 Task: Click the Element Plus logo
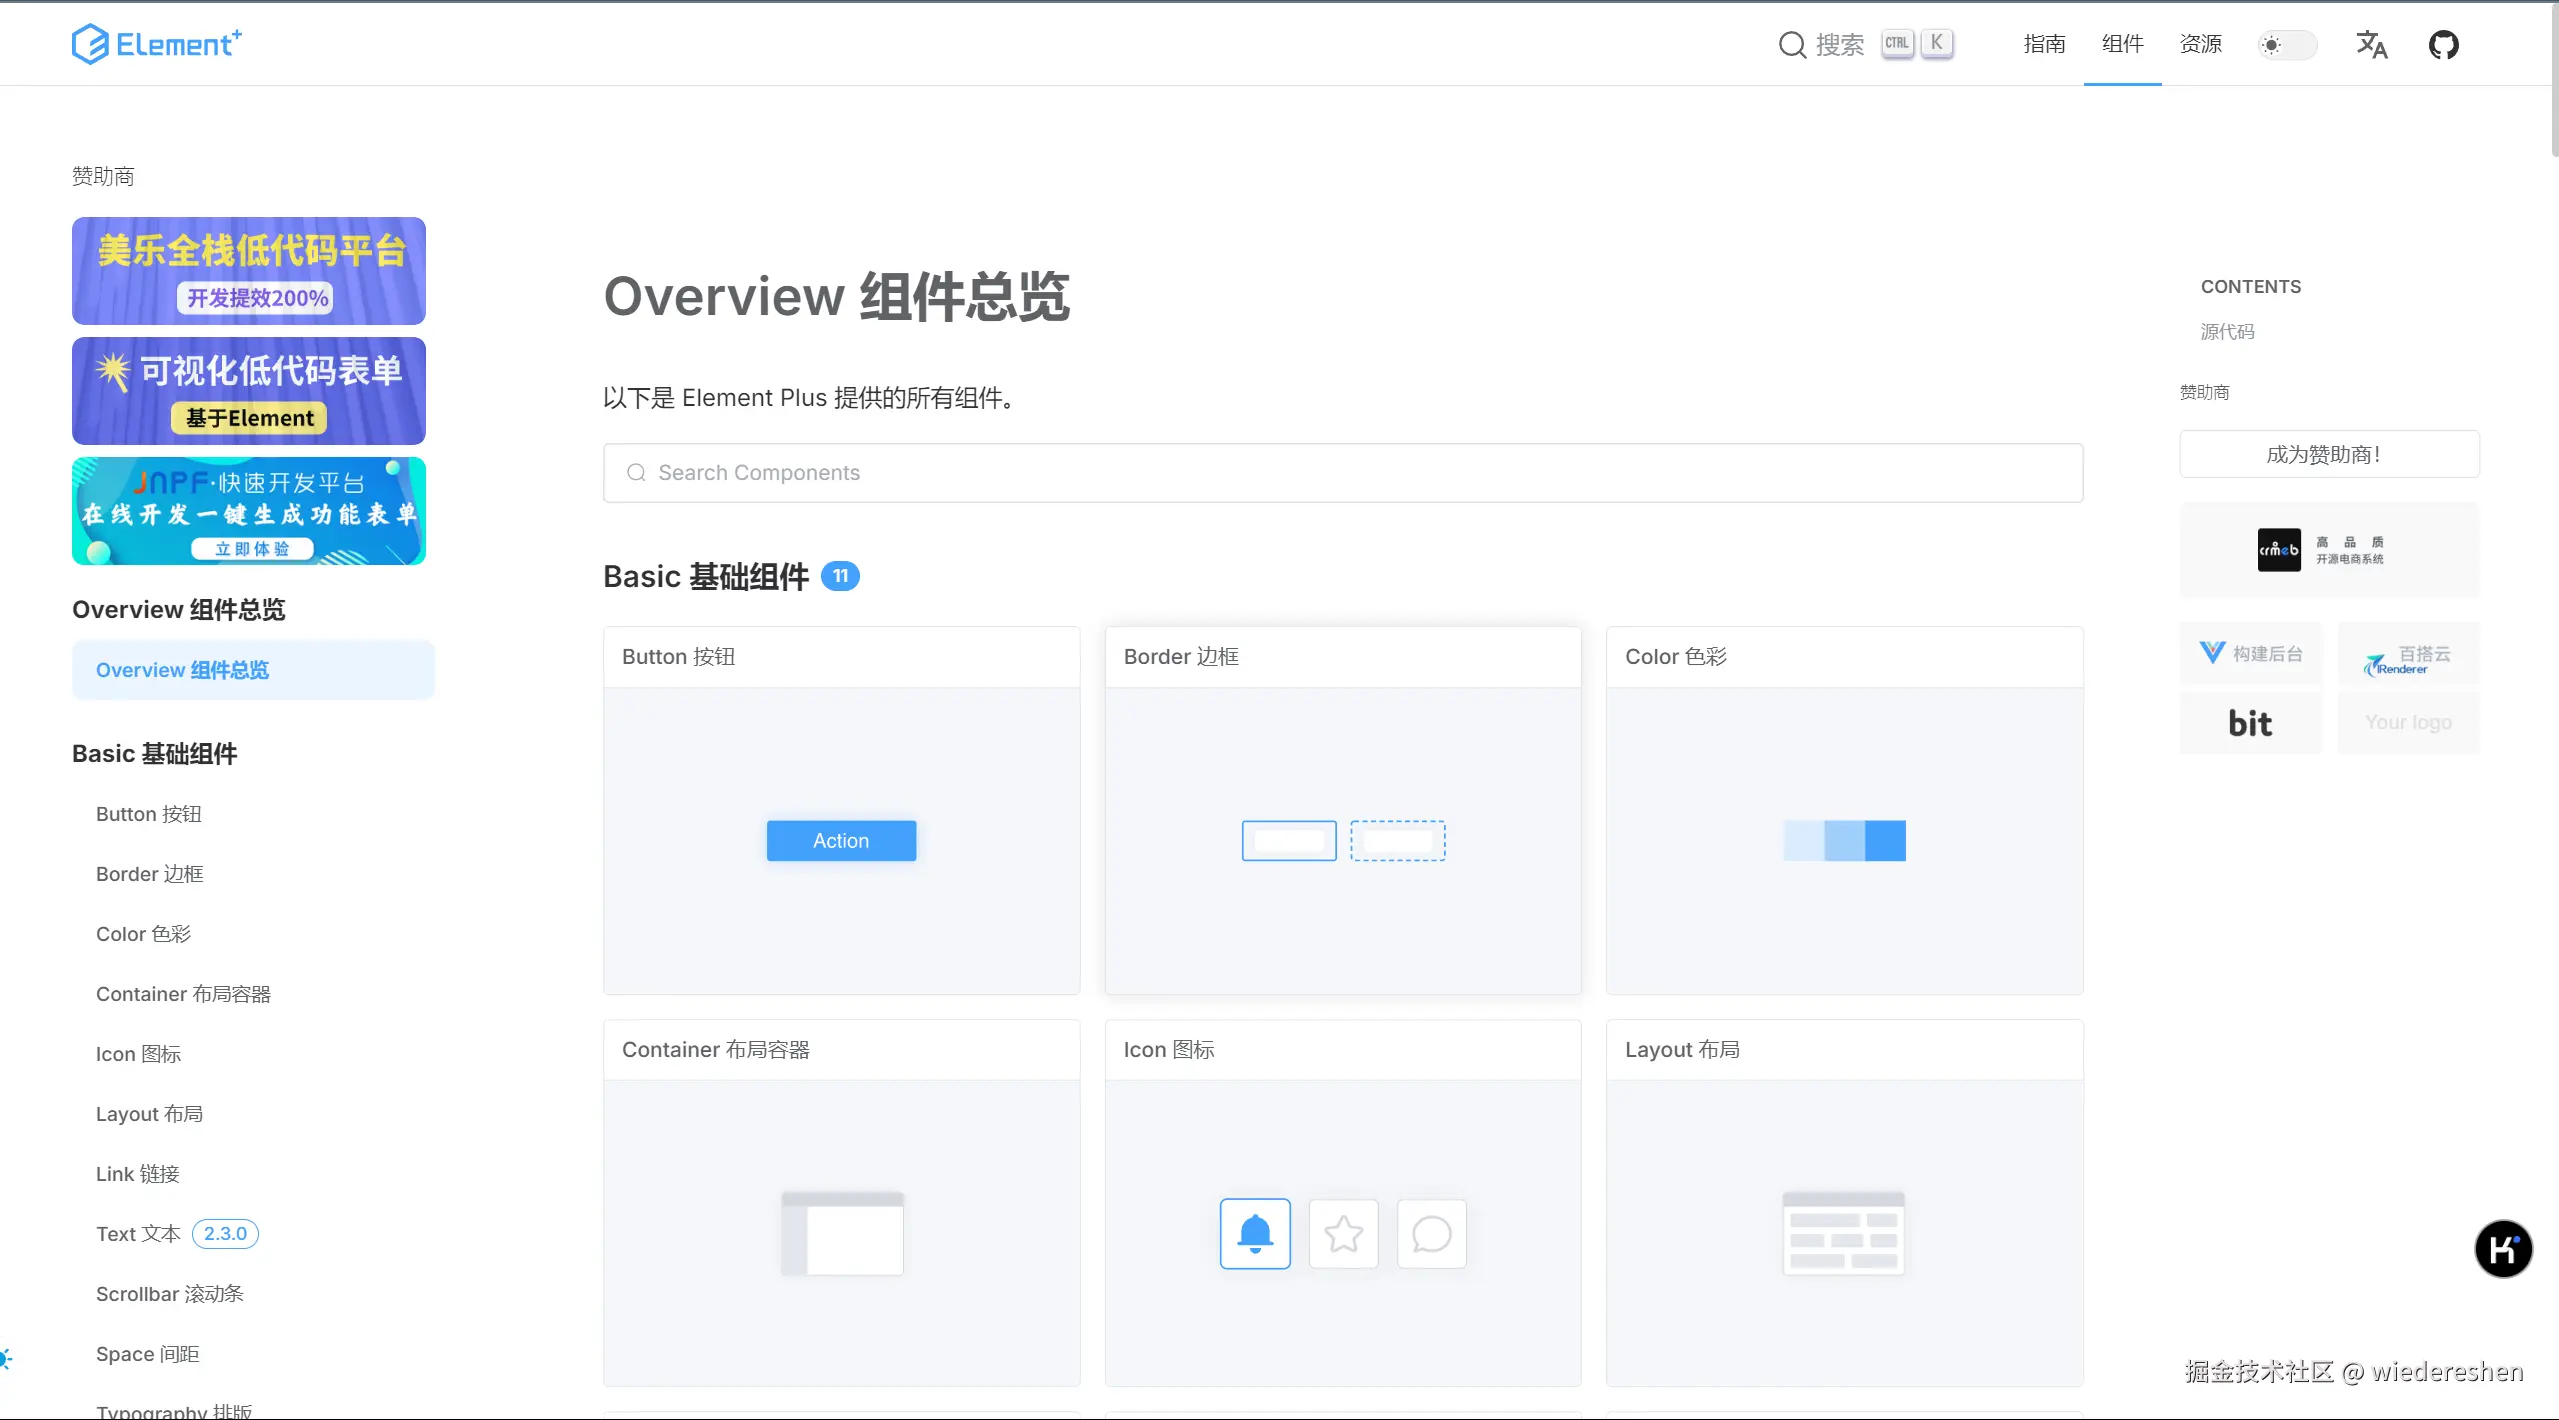point(156,43)
